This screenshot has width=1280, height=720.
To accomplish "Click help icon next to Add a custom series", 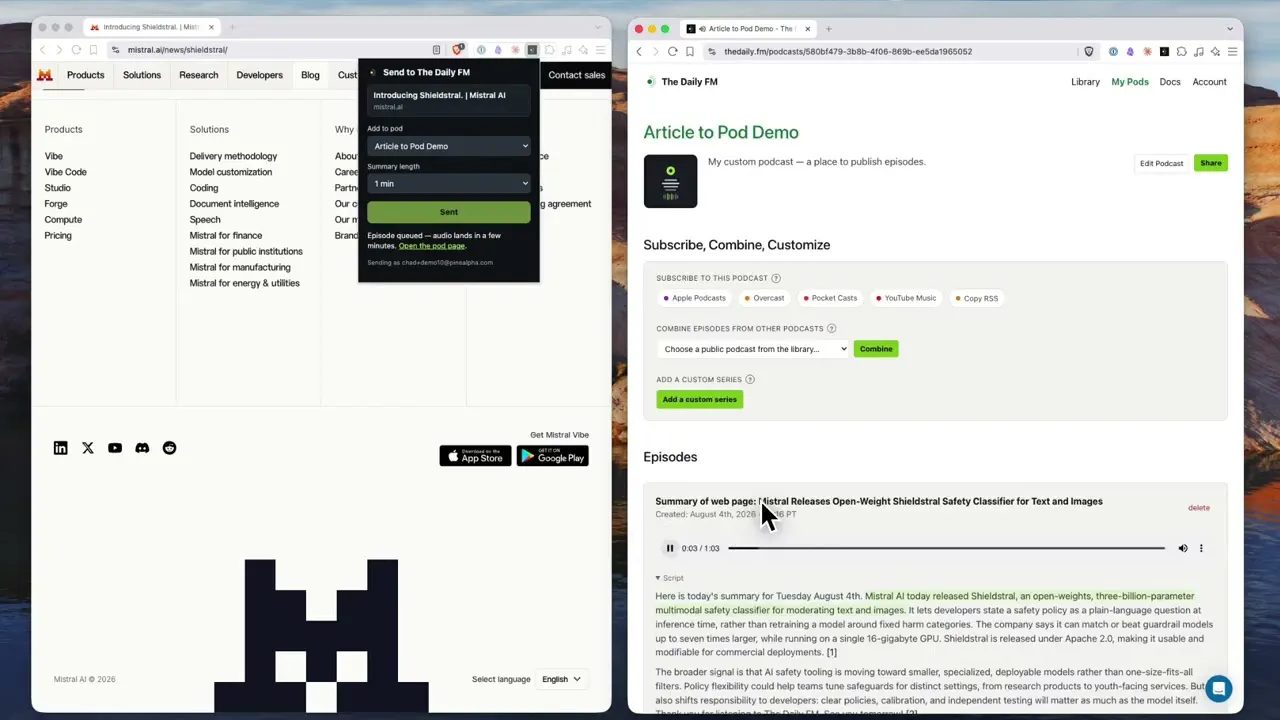I will (x=750, y=379).
